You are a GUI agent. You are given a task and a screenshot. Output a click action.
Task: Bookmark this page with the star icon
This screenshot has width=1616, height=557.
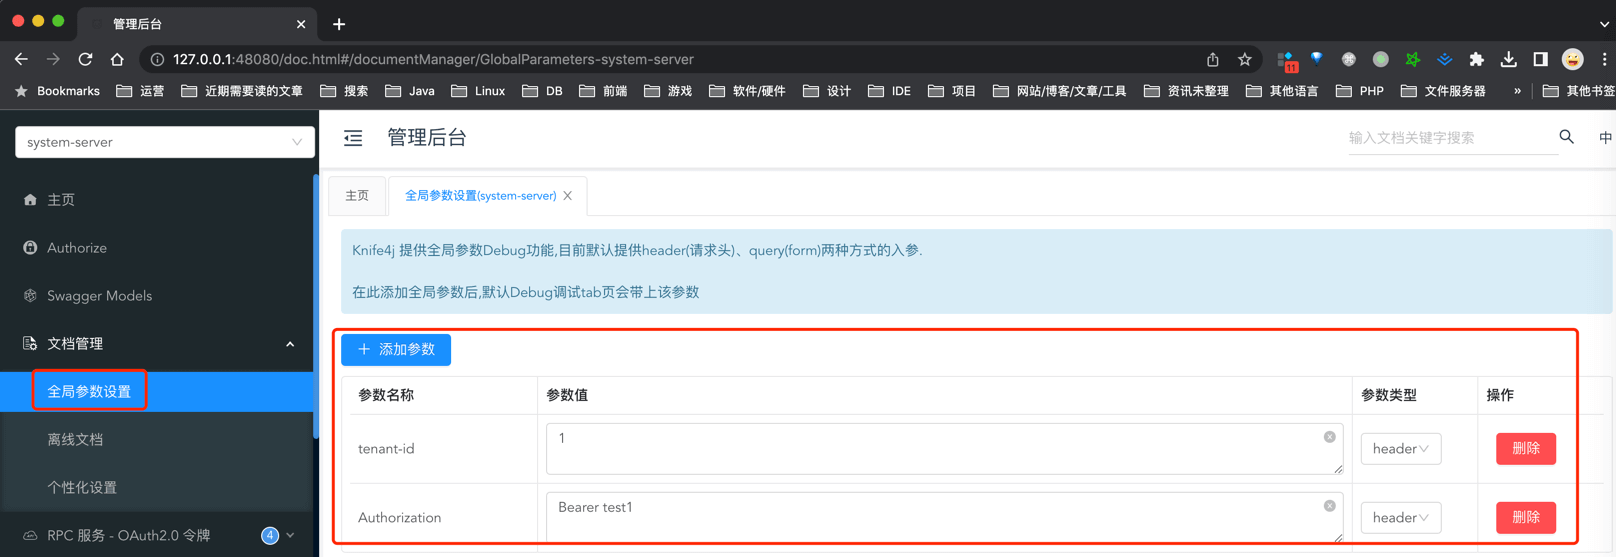pyautogui.click(x=1244, y=60)
